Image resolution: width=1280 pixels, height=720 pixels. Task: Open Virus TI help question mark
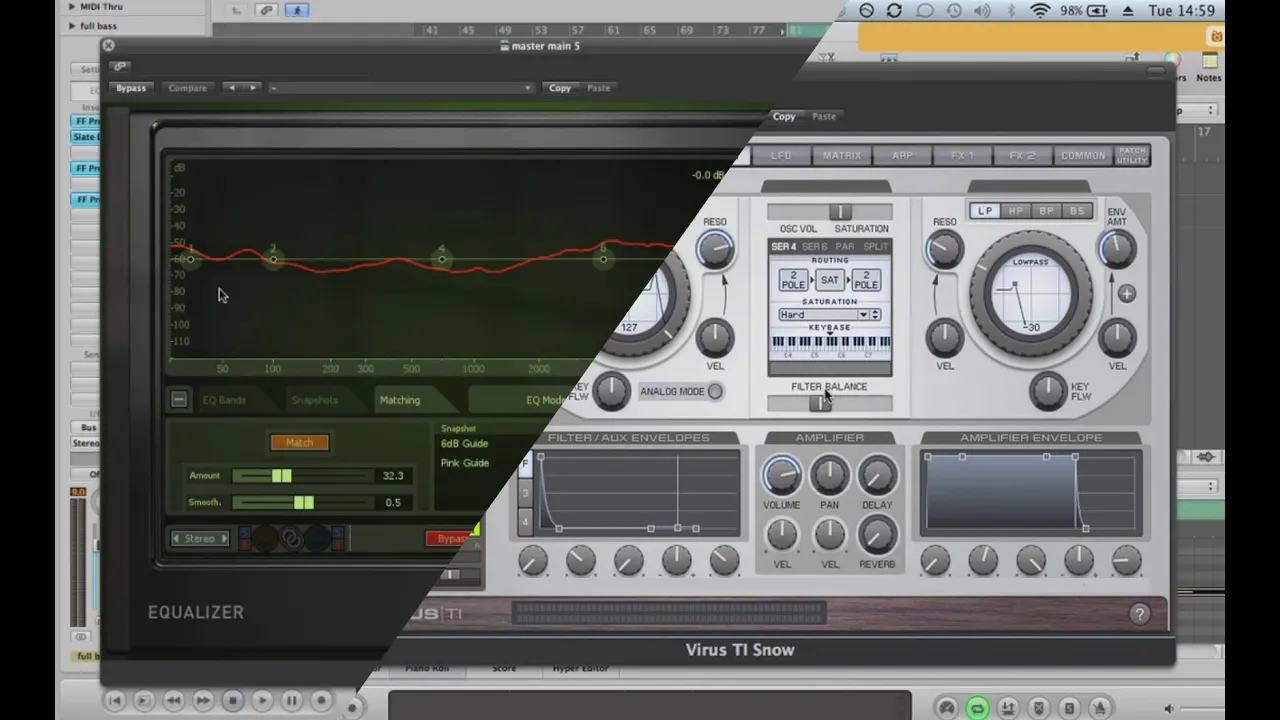(x=1139, y=614)
